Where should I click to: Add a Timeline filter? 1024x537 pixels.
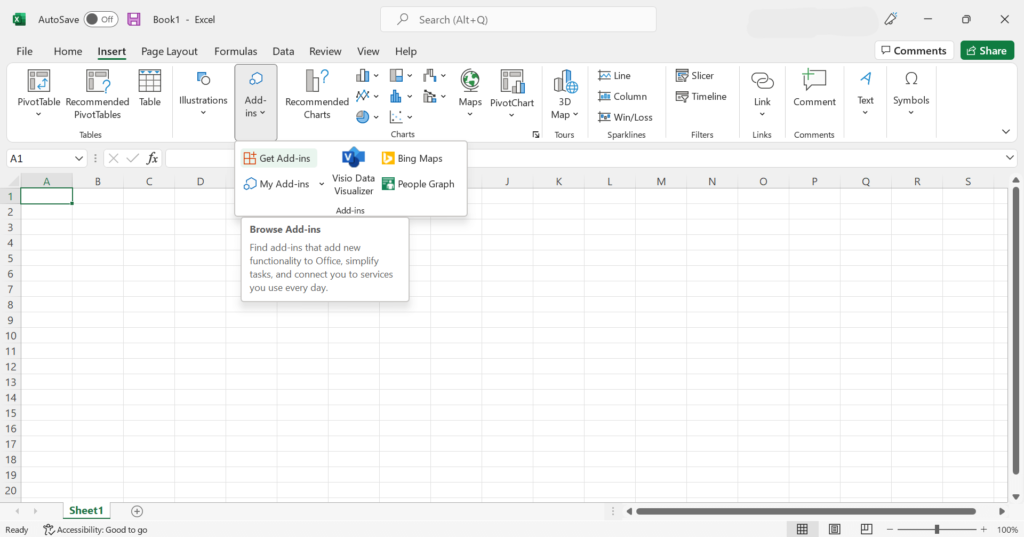[700, 97]
